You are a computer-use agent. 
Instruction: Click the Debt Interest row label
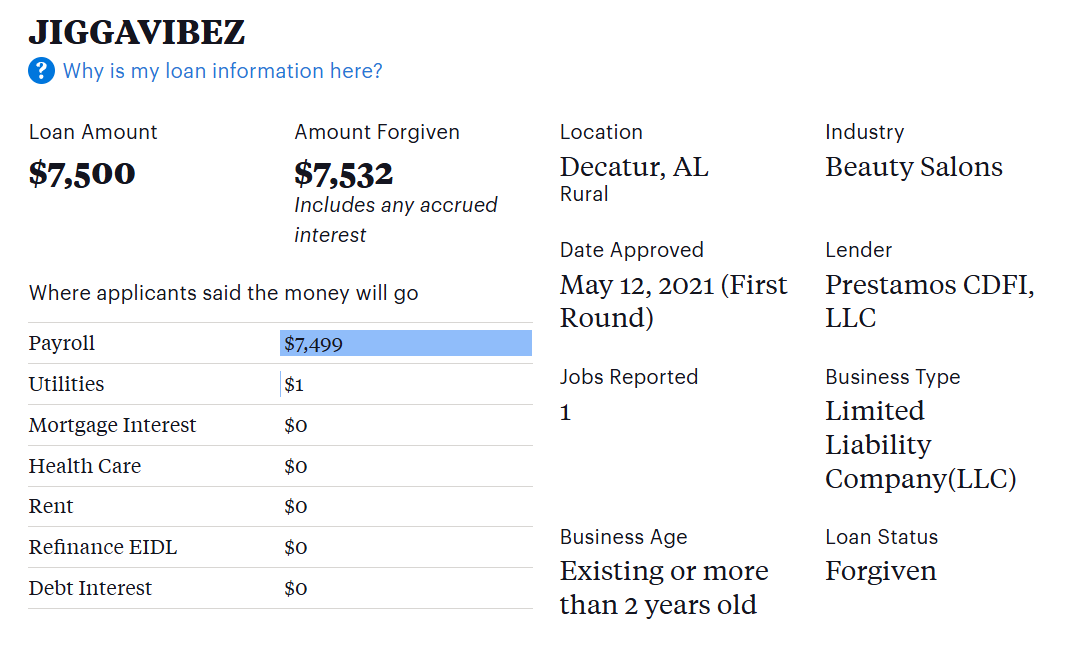coord(90,589)
